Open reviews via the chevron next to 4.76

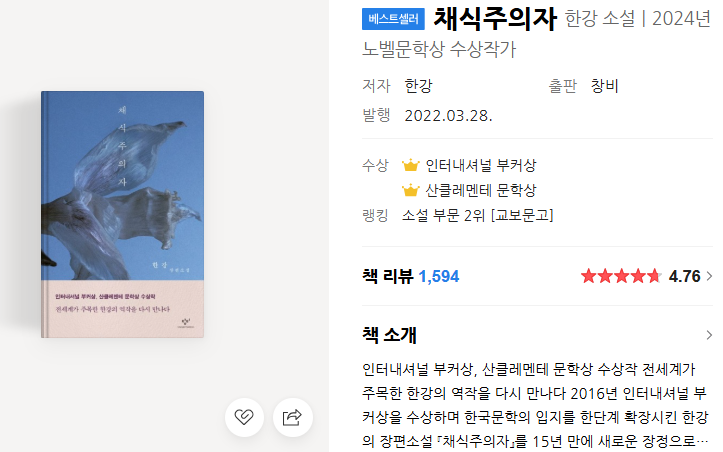709,276
